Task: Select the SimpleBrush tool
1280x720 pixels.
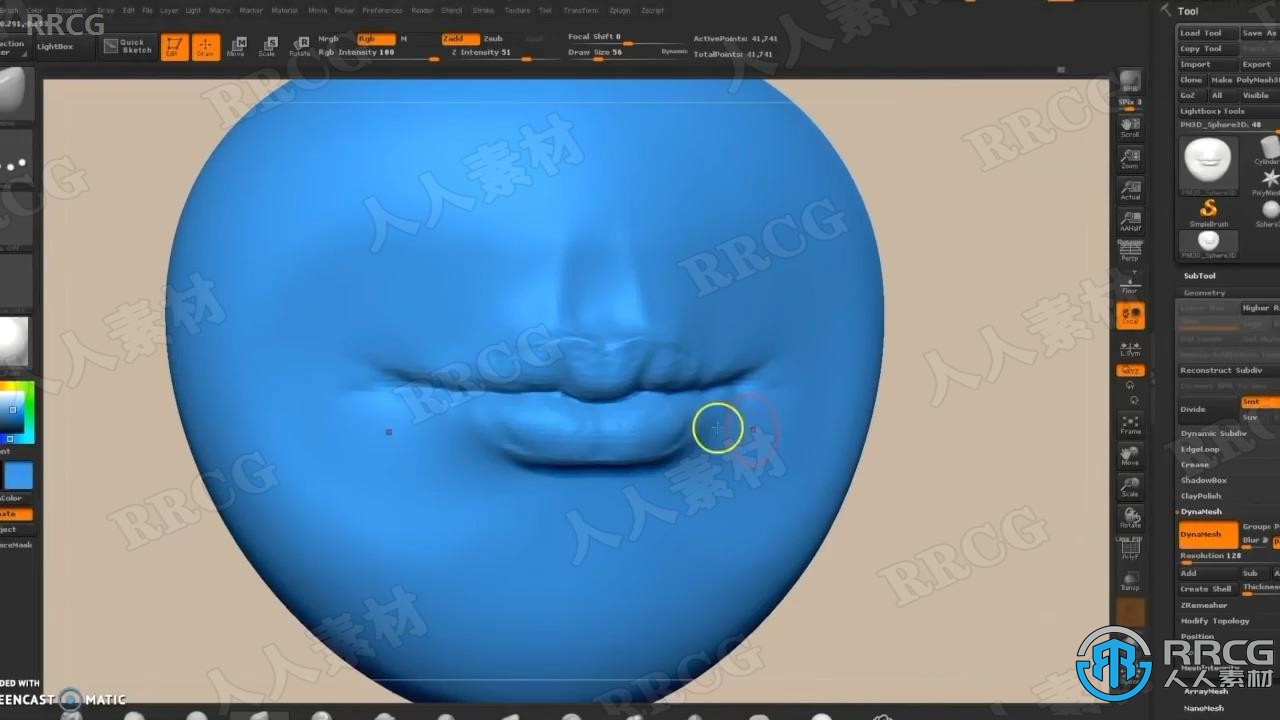Action: pyautogui.click(x=1209, y=212)
